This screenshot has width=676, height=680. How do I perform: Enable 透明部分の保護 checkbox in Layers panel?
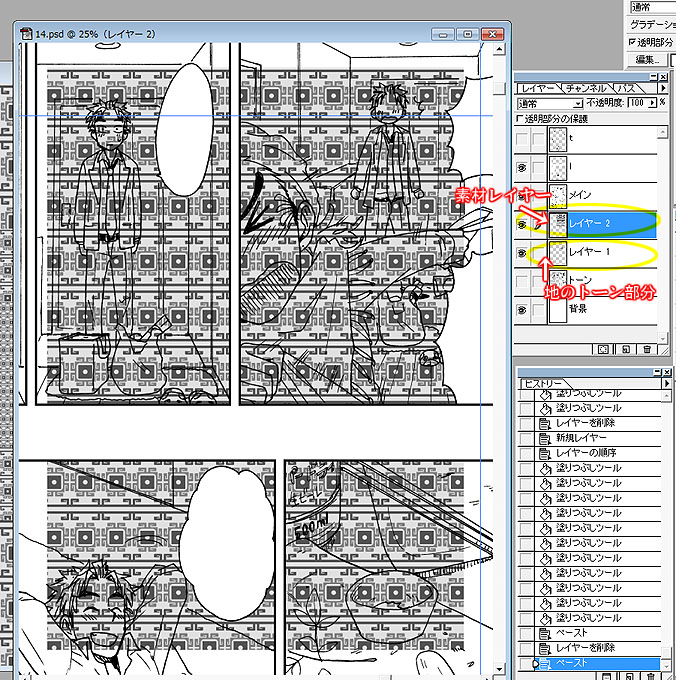[x=520, y=119]
